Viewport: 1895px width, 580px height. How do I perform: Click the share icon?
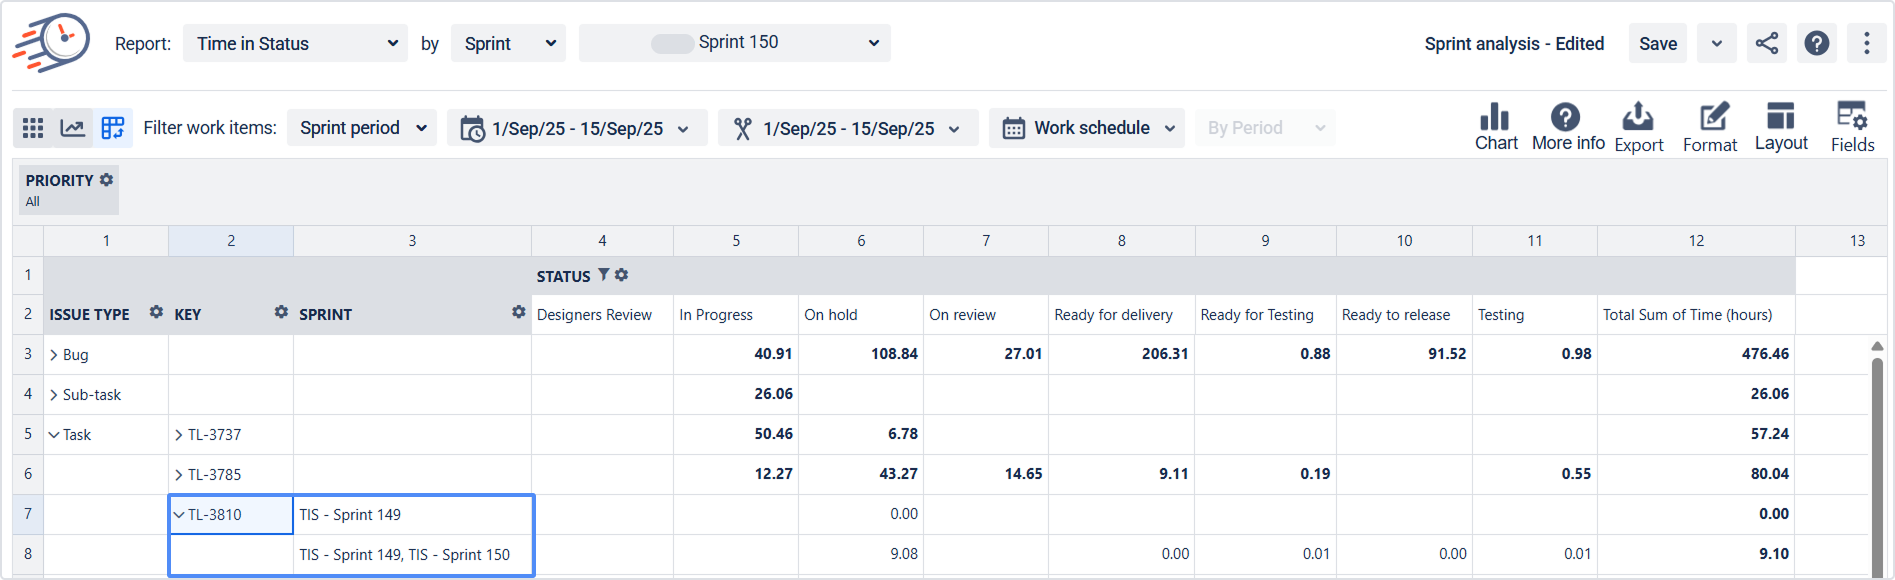[x=1767, y=43]
